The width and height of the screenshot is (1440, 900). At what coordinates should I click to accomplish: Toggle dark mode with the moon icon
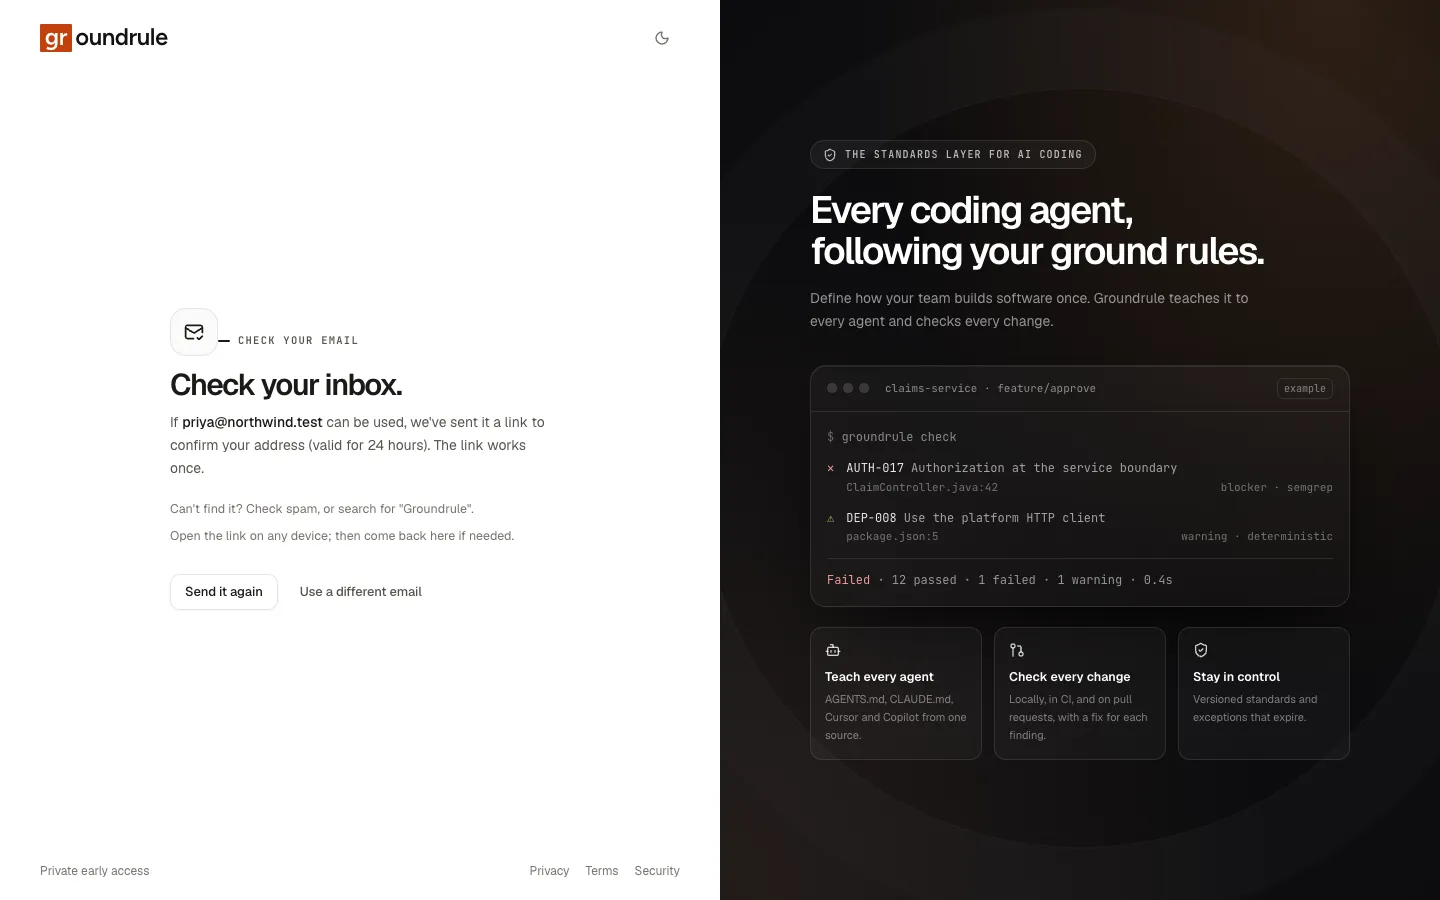662,38
